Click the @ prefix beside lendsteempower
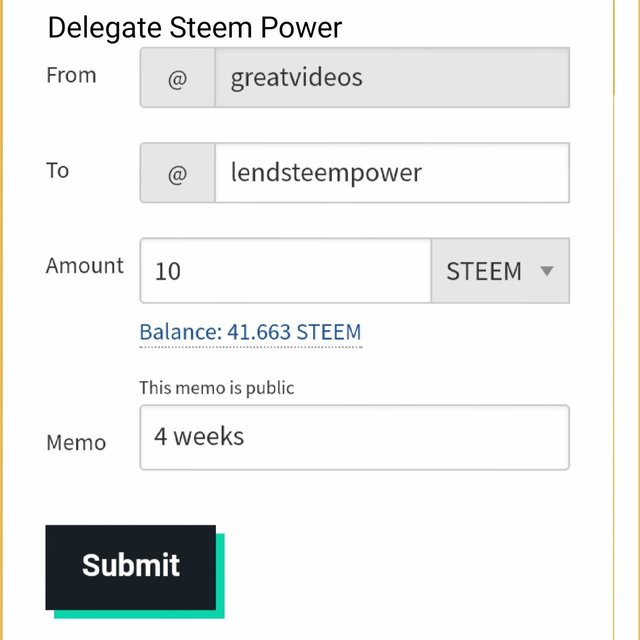This screenshot has width=640, height=640. 178,173
